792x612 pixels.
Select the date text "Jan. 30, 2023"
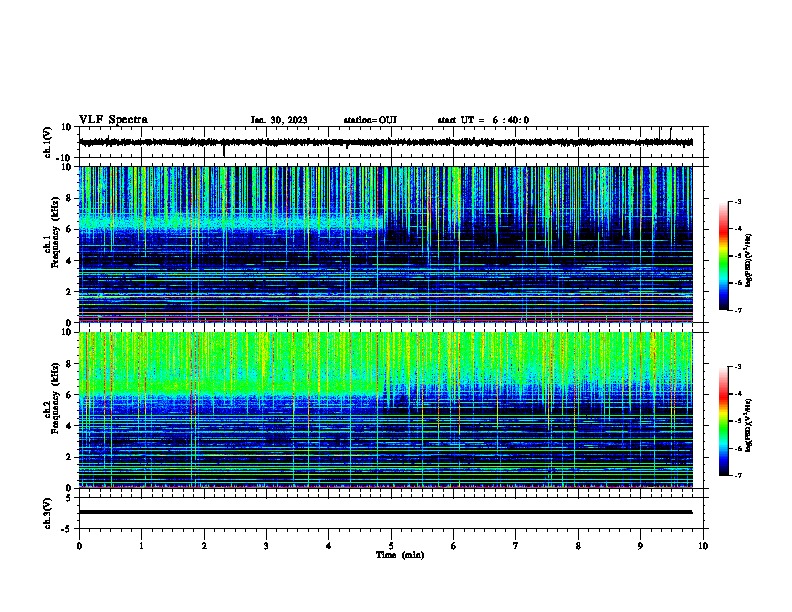(x=279, y=120)
